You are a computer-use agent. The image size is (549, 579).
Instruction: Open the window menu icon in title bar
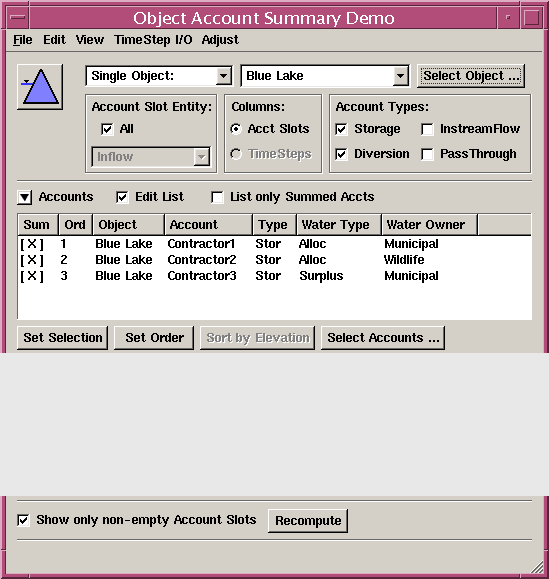18,18
